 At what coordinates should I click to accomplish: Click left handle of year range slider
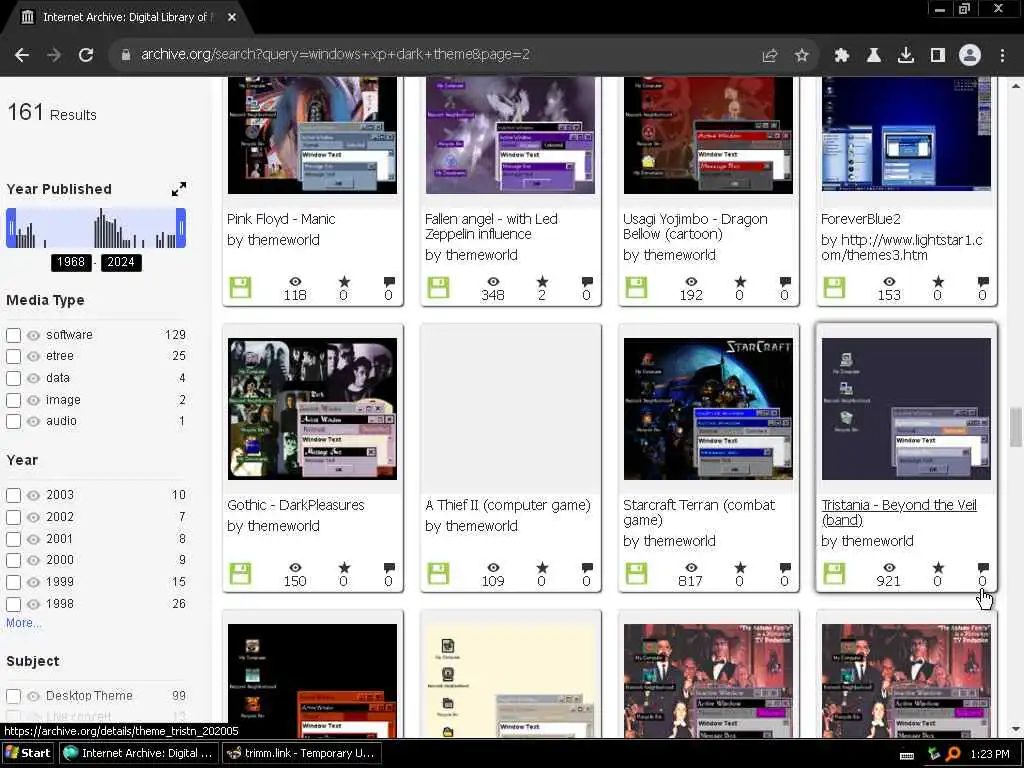click(11, 228)
